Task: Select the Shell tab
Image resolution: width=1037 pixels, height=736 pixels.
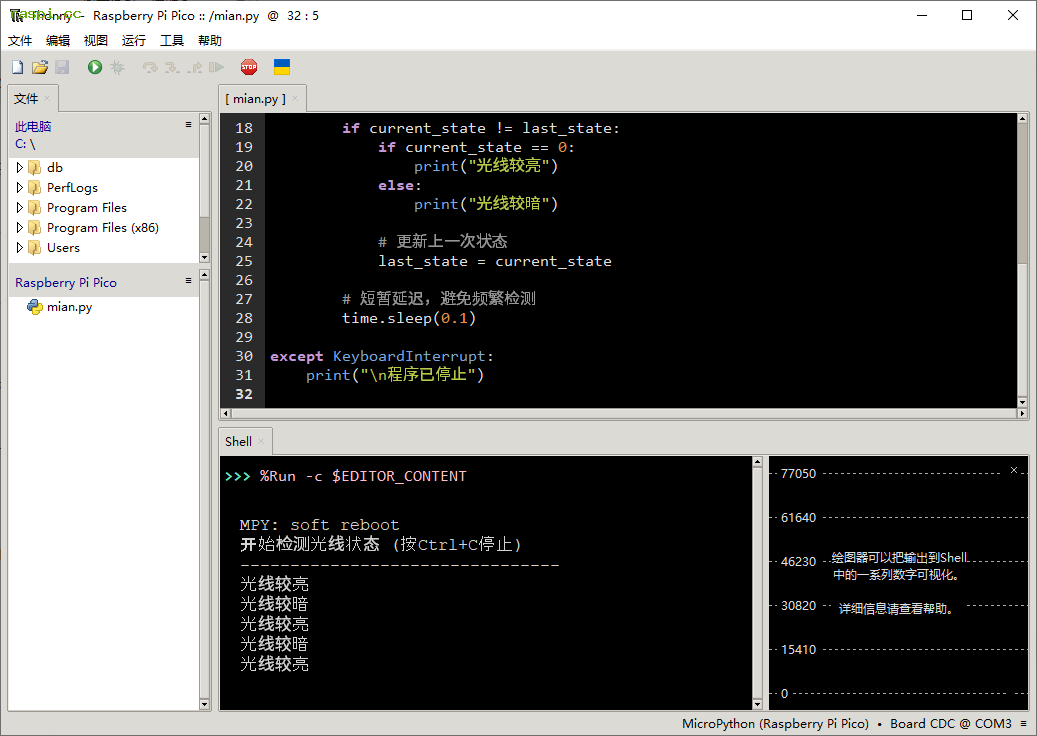Action: point(238,441)
